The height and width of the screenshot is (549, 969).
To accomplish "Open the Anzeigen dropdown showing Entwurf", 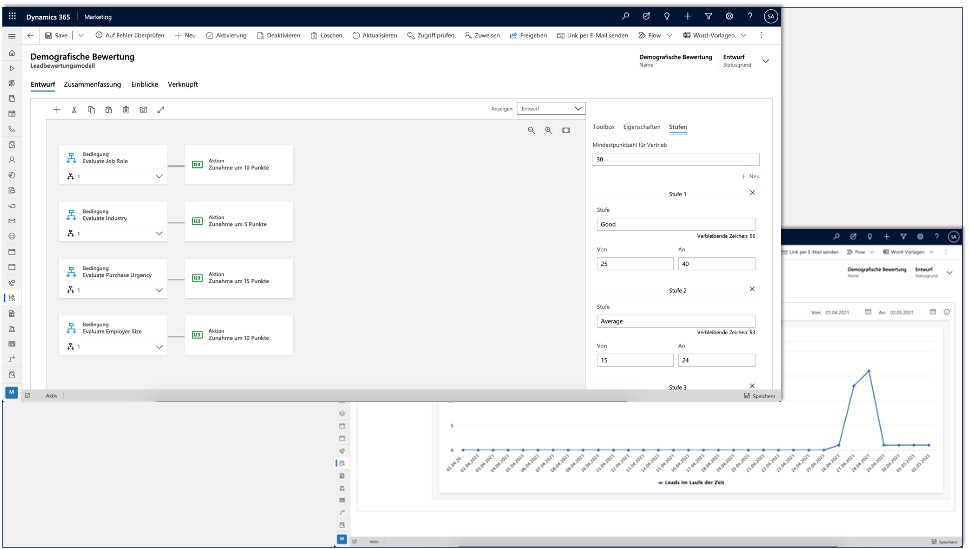I will pos(551,108).
